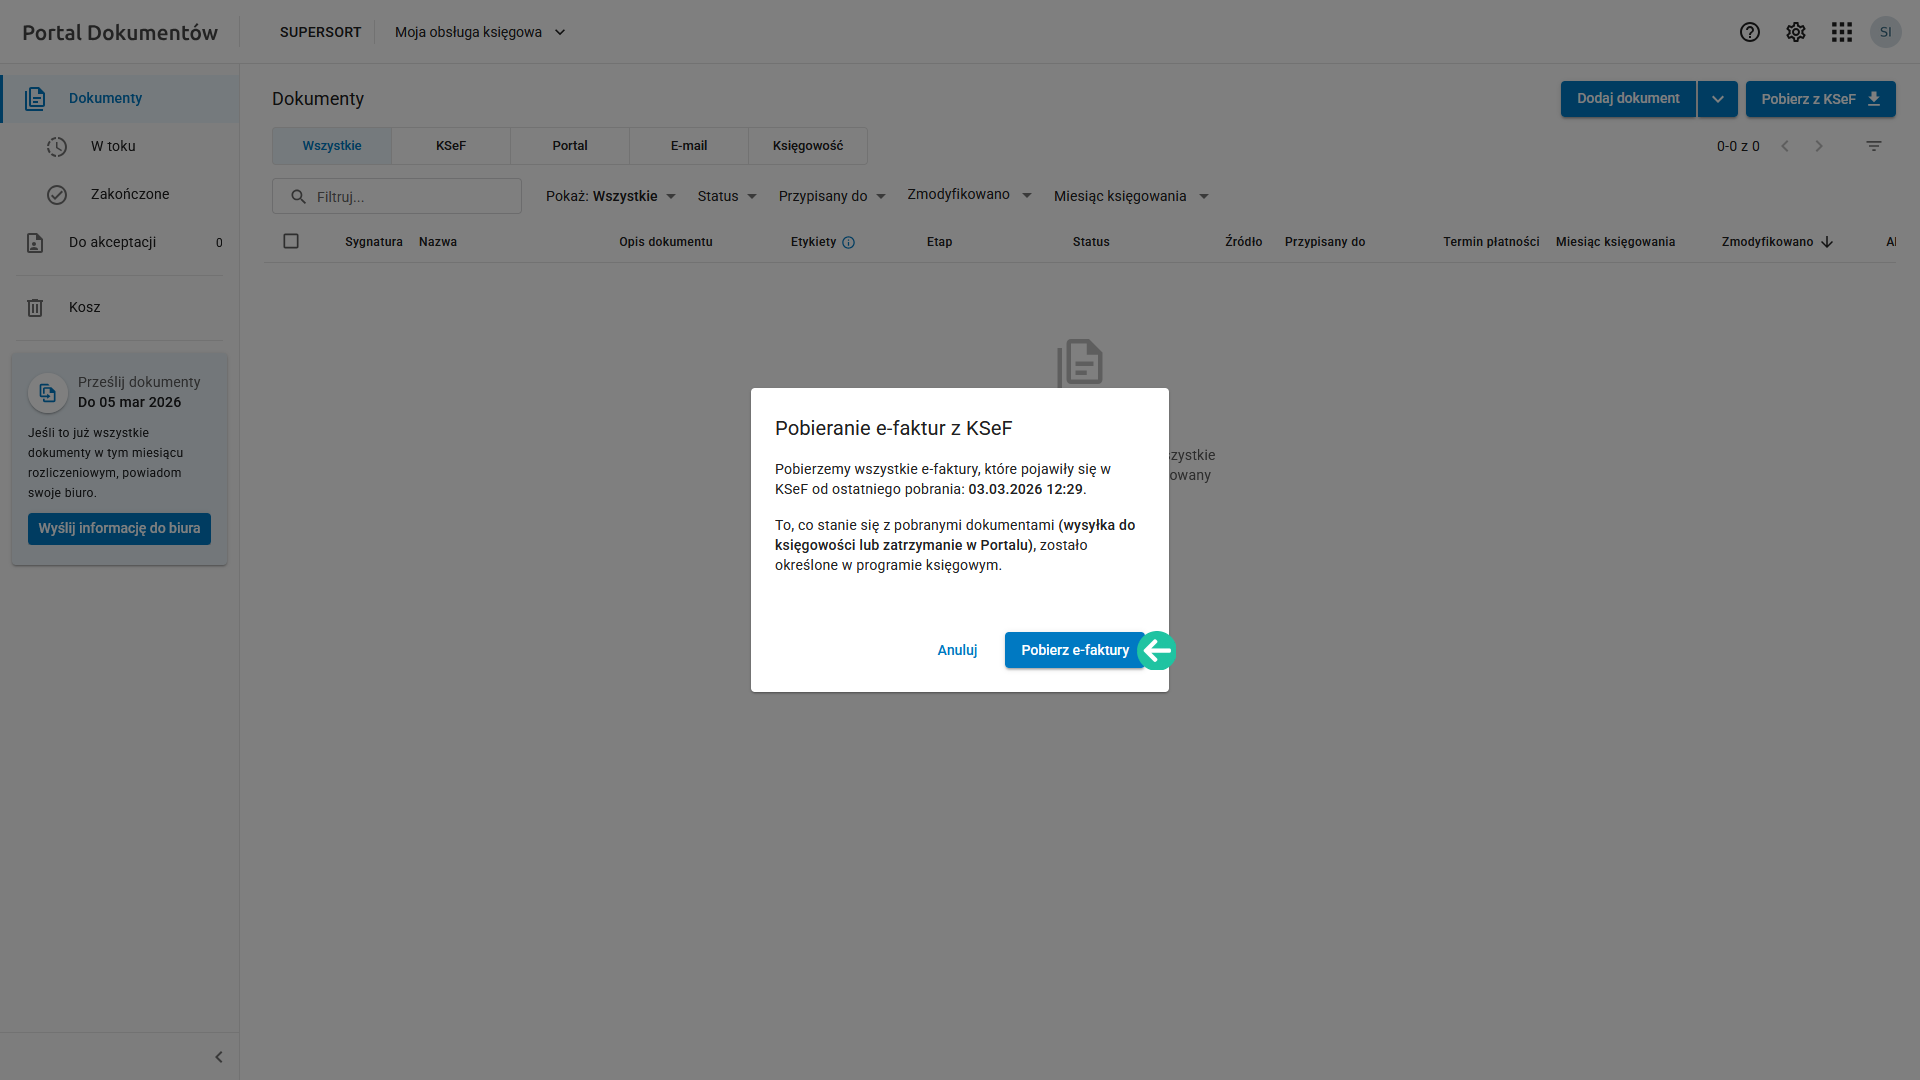Open the help question mark icon
Viewport: 1920px width, 1080px height.
click(x=1749, y=32)
